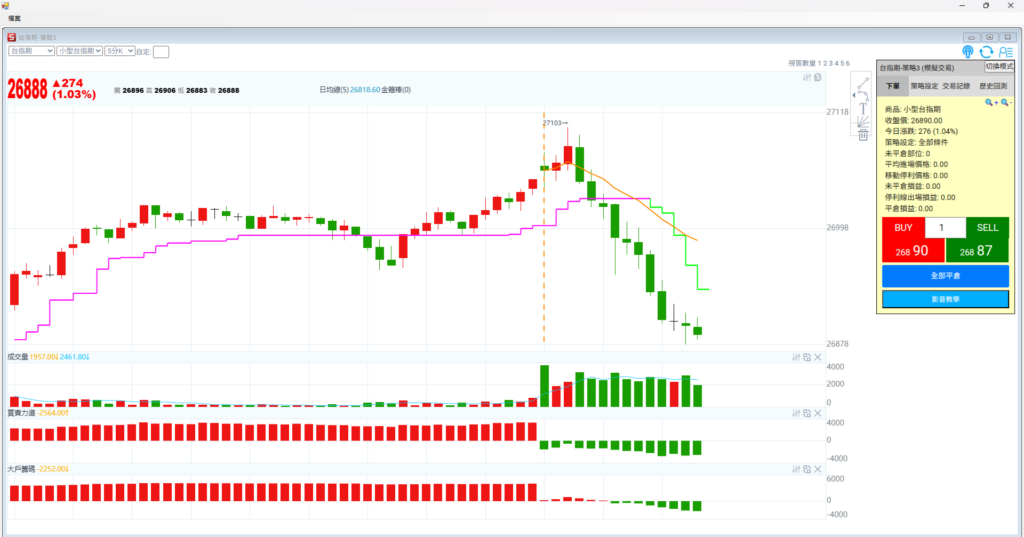The image size is (1024, 537).
Task: Click the trash icon to delete drawings
Action: (x=861, y=135)
